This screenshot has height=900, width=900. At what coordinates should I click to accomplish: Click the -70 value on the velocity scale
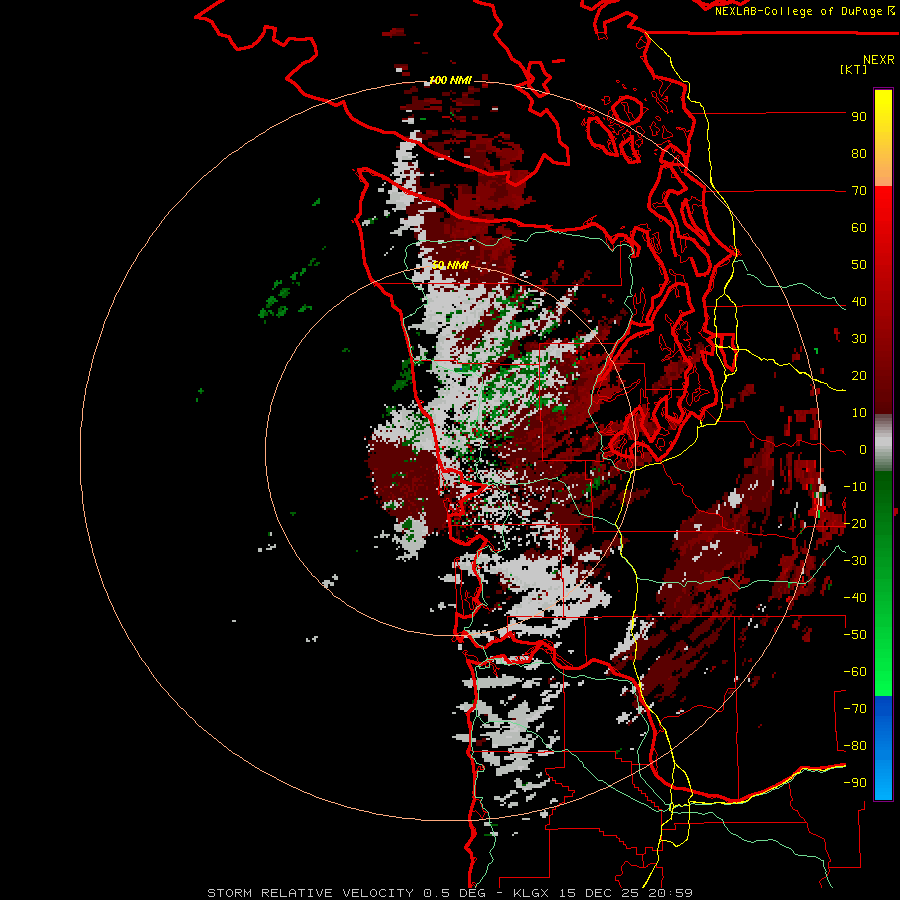pos(855,709)
